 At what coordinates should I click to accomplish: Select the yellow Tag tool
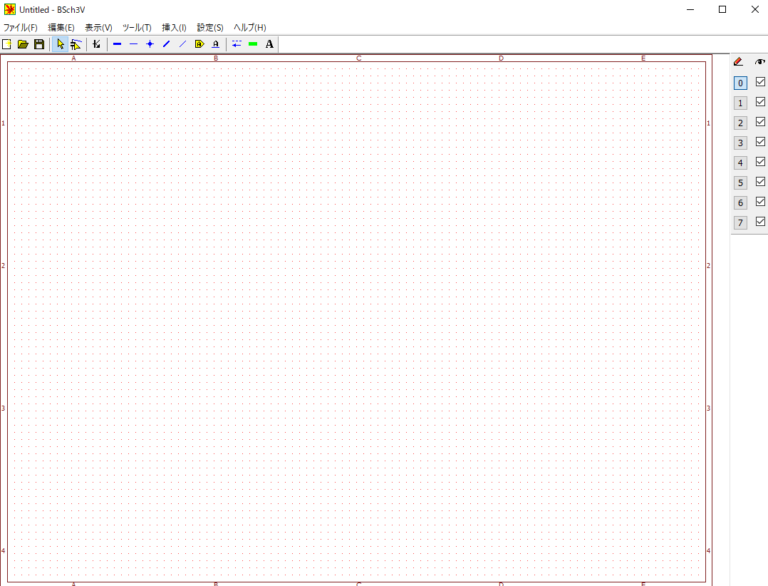pyautogui.click(x=199, y=44)
